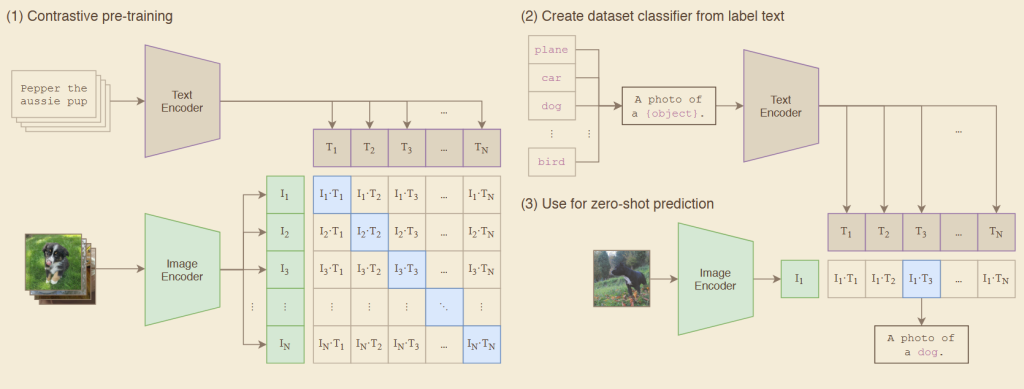
Task: Click the green I3 image embedding cell
Action: (x=285, y=270)
